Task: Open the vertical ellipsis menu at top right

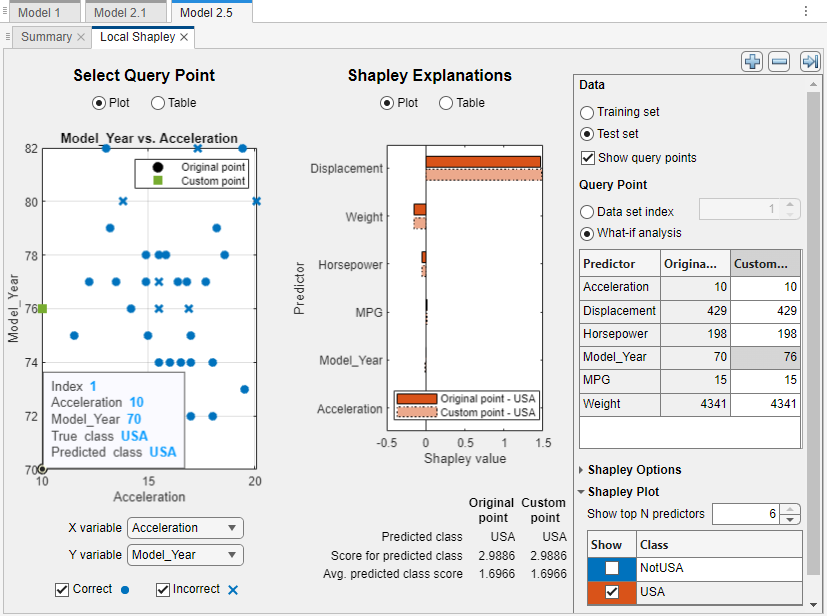Action: tap(804, 10)
